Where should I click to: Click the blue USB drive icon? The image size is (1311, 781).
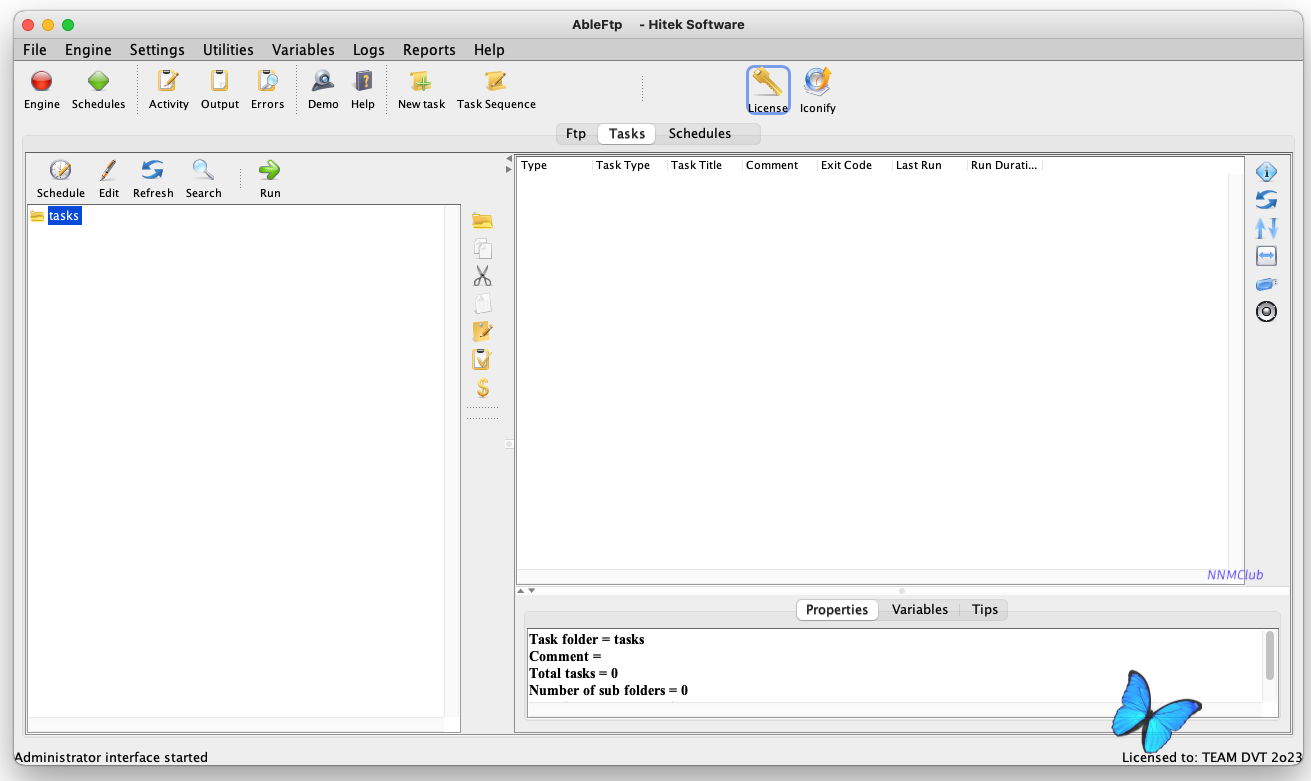click(x=1266, y=284)
